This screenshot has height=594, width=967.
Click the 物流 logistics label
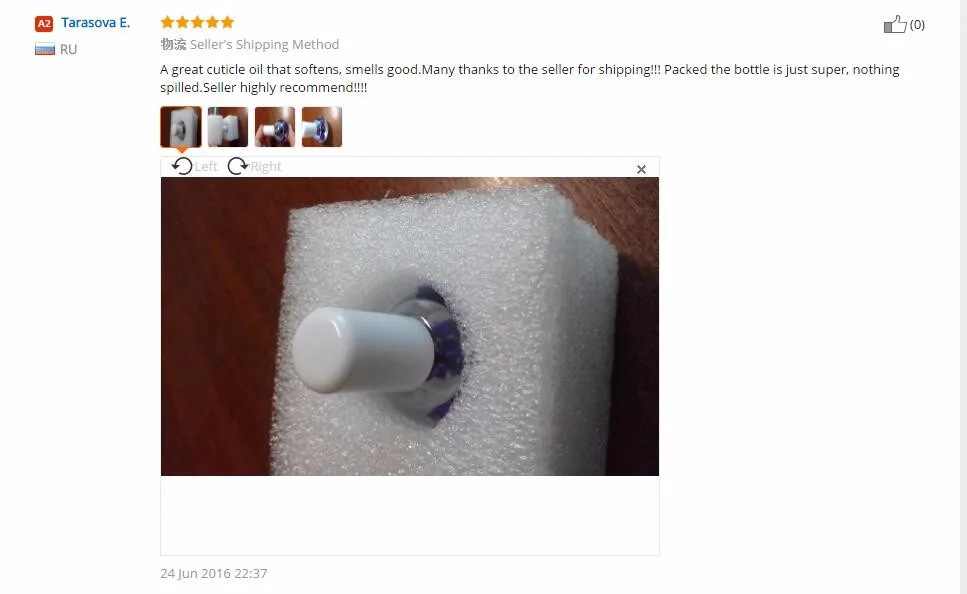[x=173, y=44]
